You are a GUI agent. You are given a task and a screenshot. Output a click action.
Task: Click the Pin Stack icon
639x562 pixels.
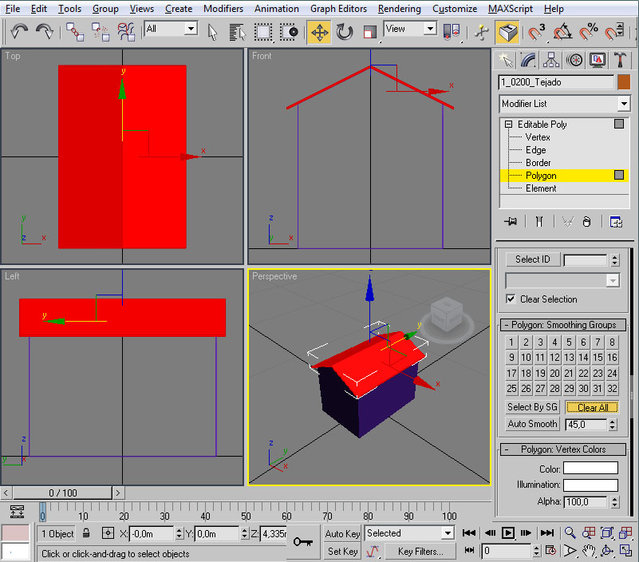[x=511, y=221]
